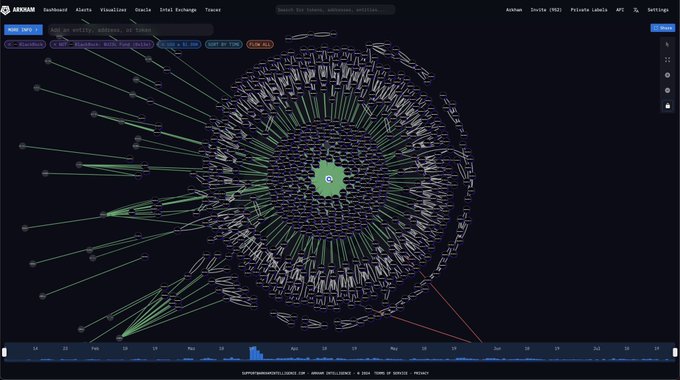Select the pointer cursor tool

pyautogui.click(x=667, y=45)
